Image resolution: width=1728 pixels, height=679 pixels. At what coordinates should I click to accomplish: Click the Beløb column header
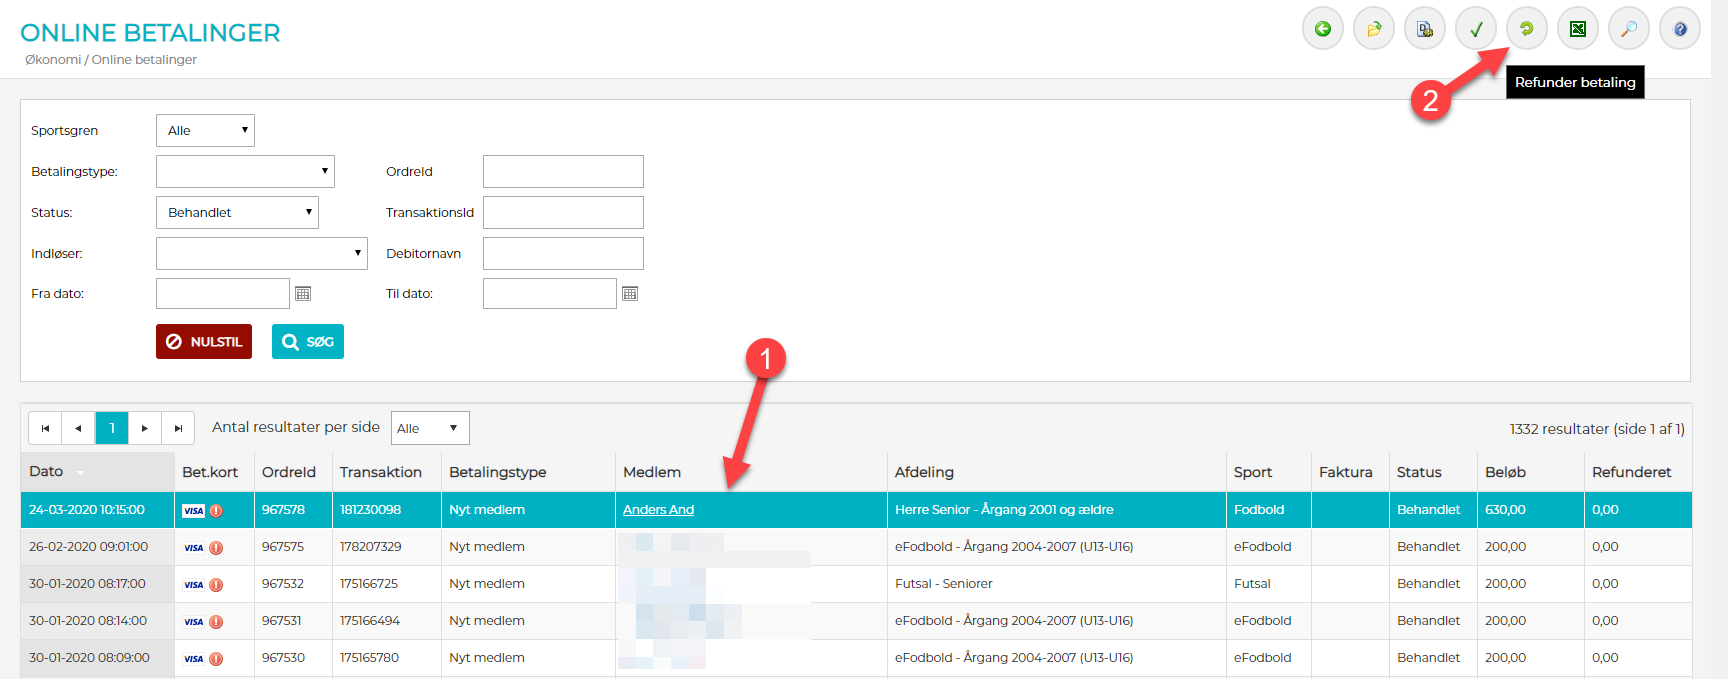point(1505,472)
